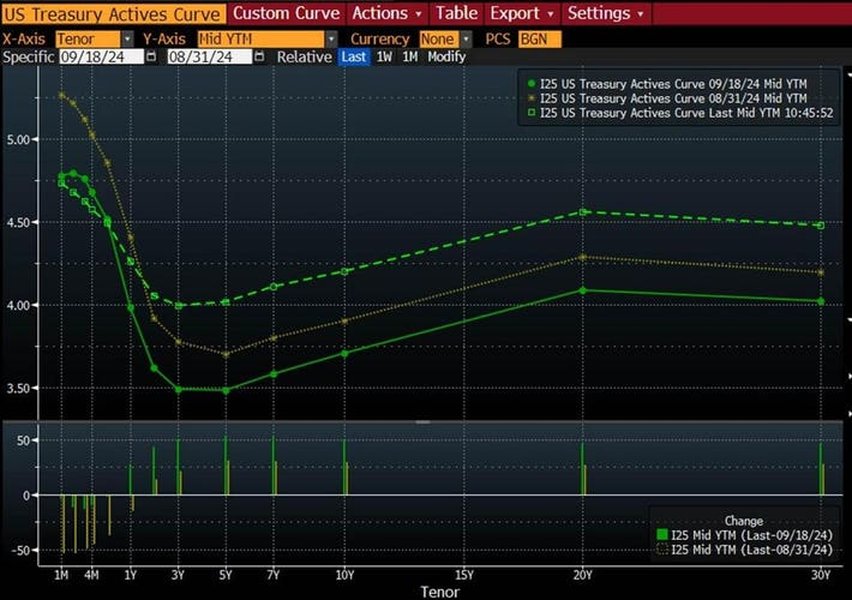Viewport: 852px width, 600px height.
Task: Open the X-Axis Tenor dropdown arrow
Action: click(x=127, y=39)
